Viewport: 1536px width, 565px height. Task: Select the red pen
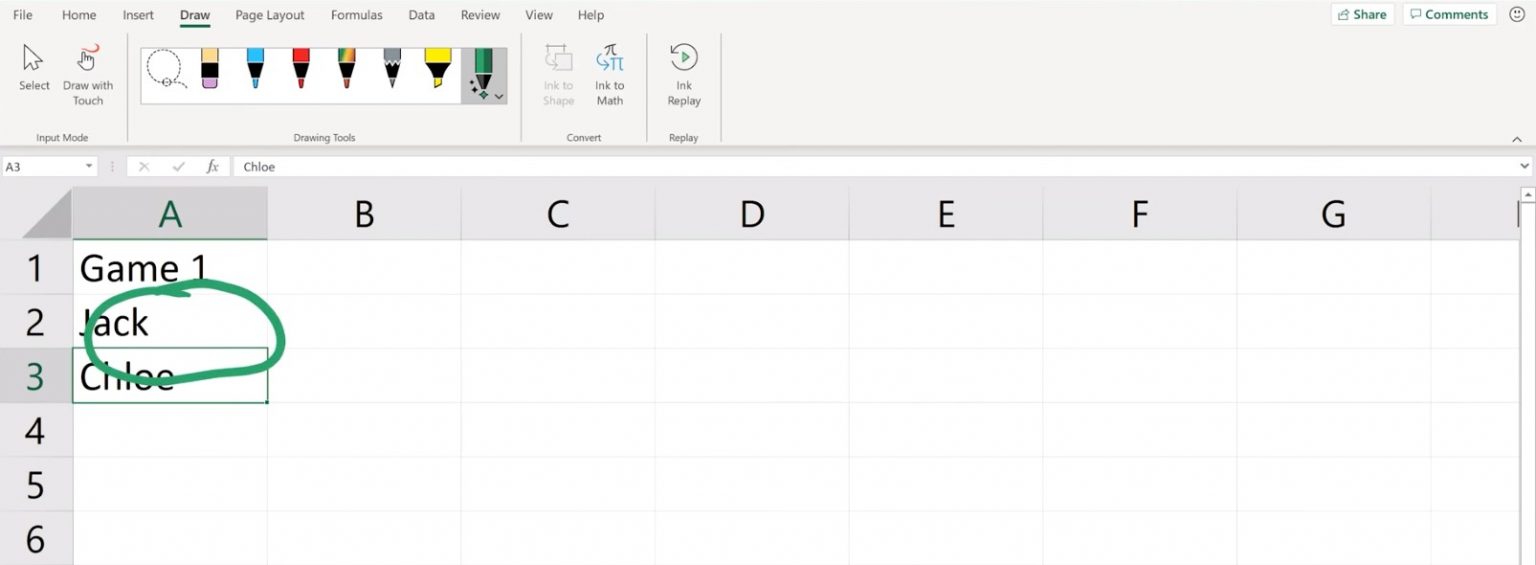[301, 70]
